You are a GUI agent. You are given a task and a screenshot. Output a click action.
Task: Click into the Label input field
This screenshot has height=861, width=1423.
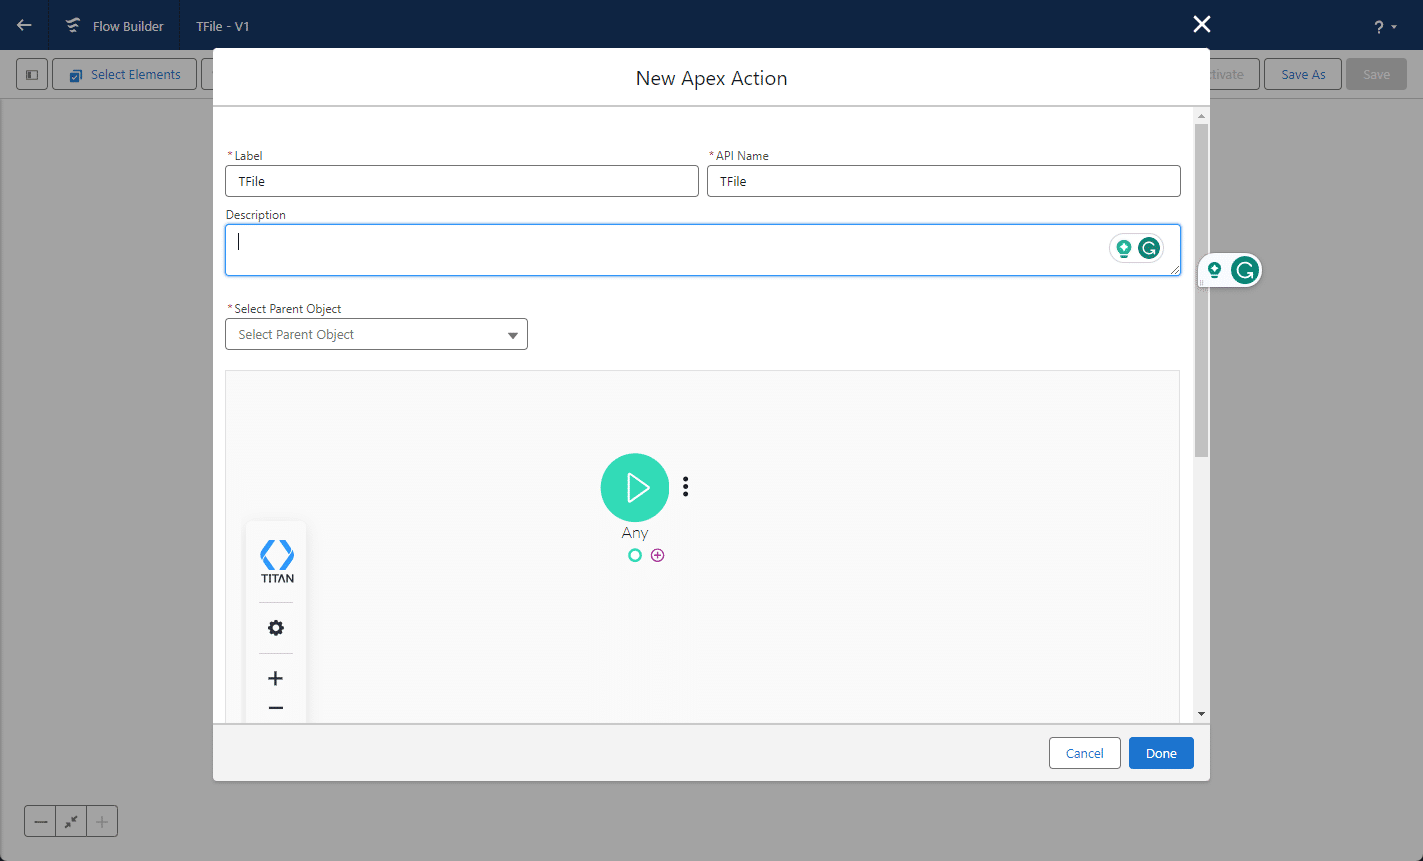pos(461,181)
